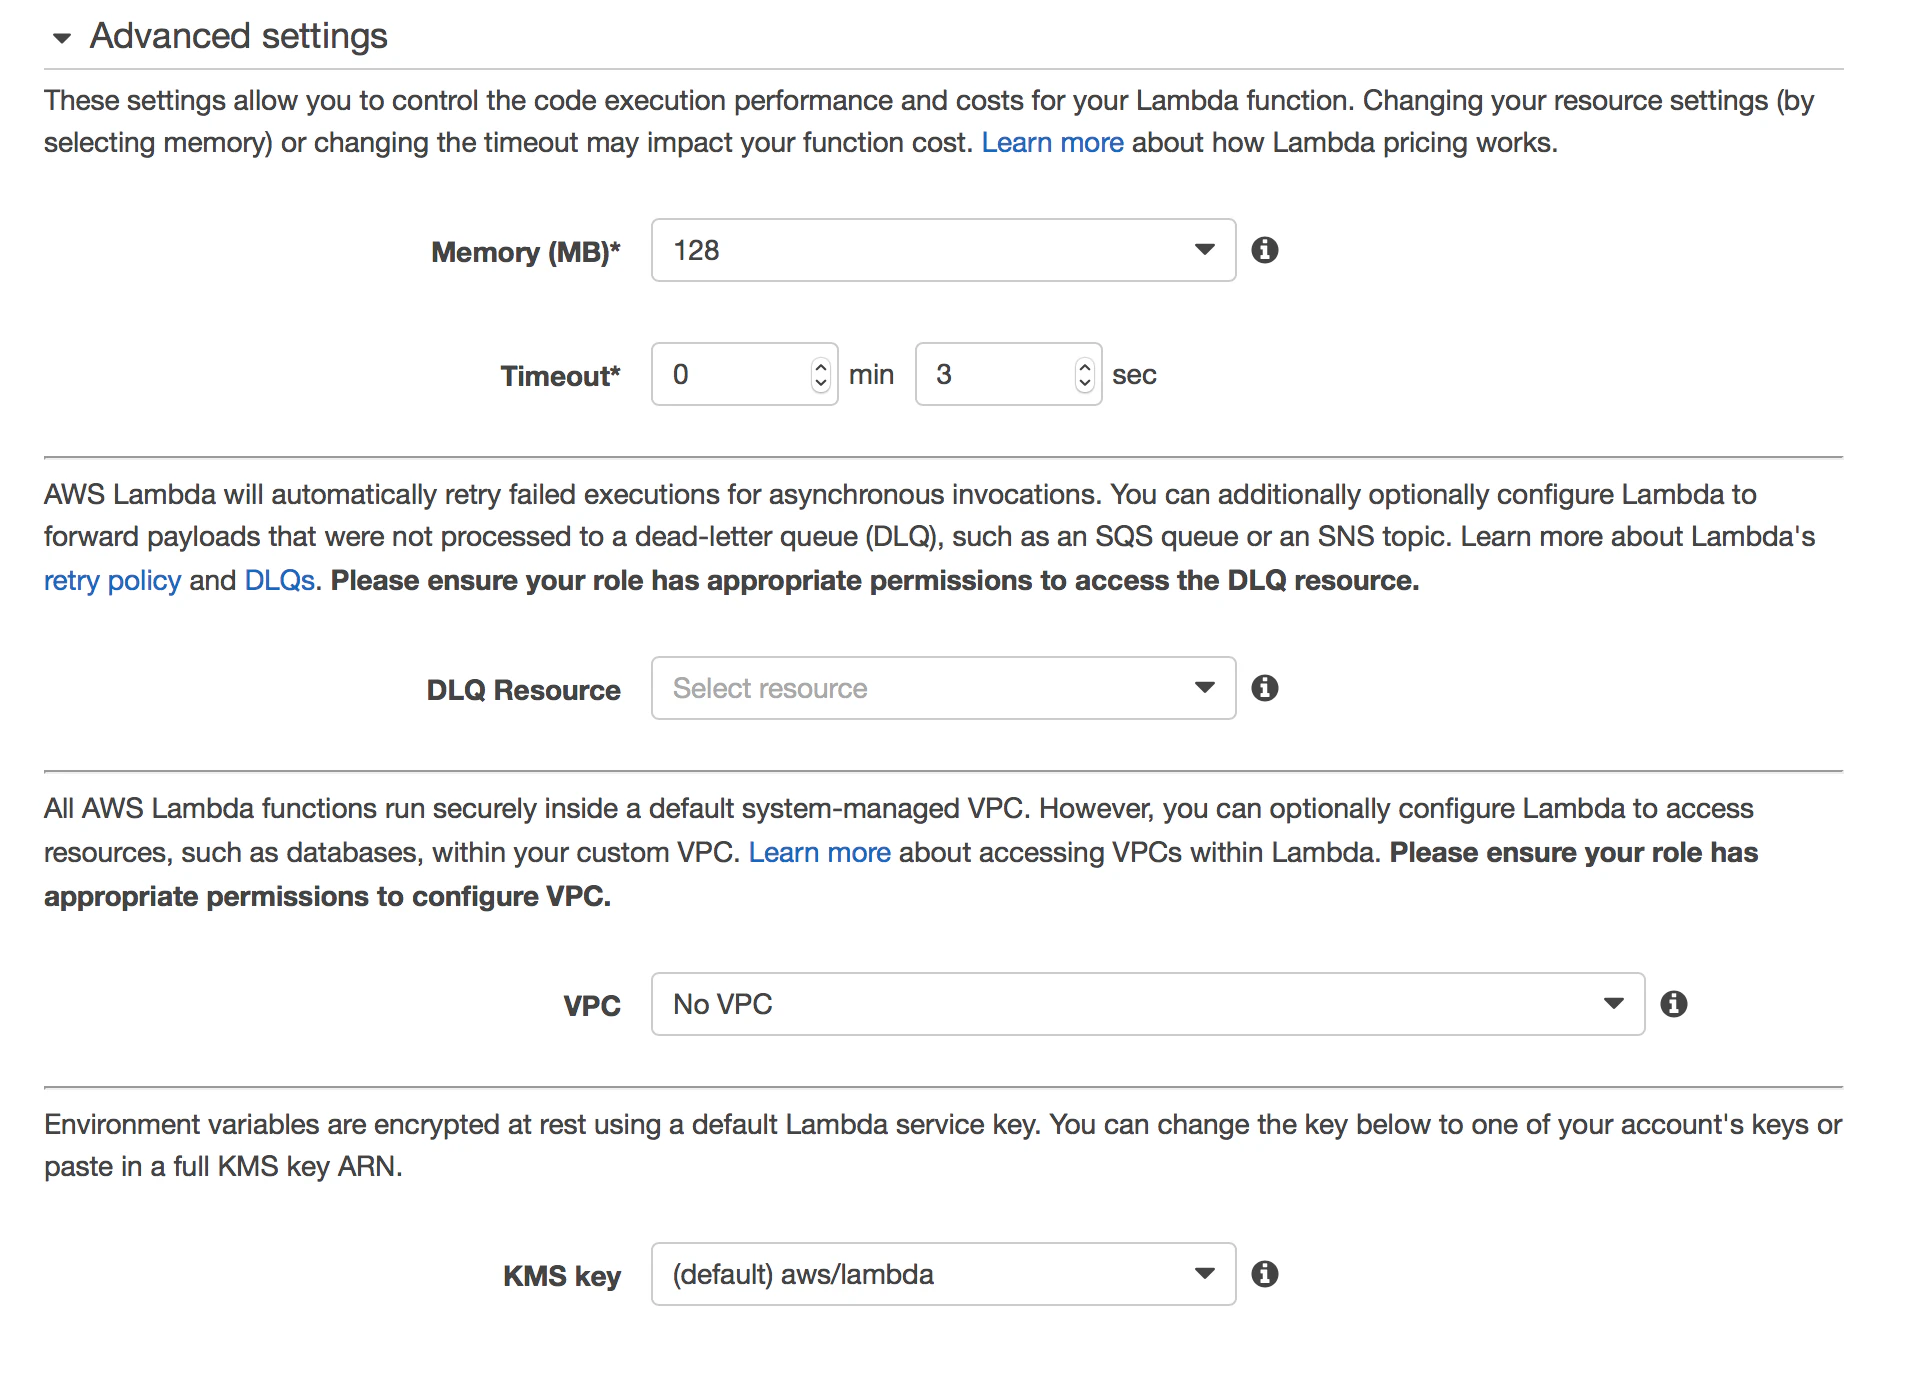The height and width of the screenshot is (1390, 1906).
Task: Open the retry policy link
Action: (x=112, y=581)
